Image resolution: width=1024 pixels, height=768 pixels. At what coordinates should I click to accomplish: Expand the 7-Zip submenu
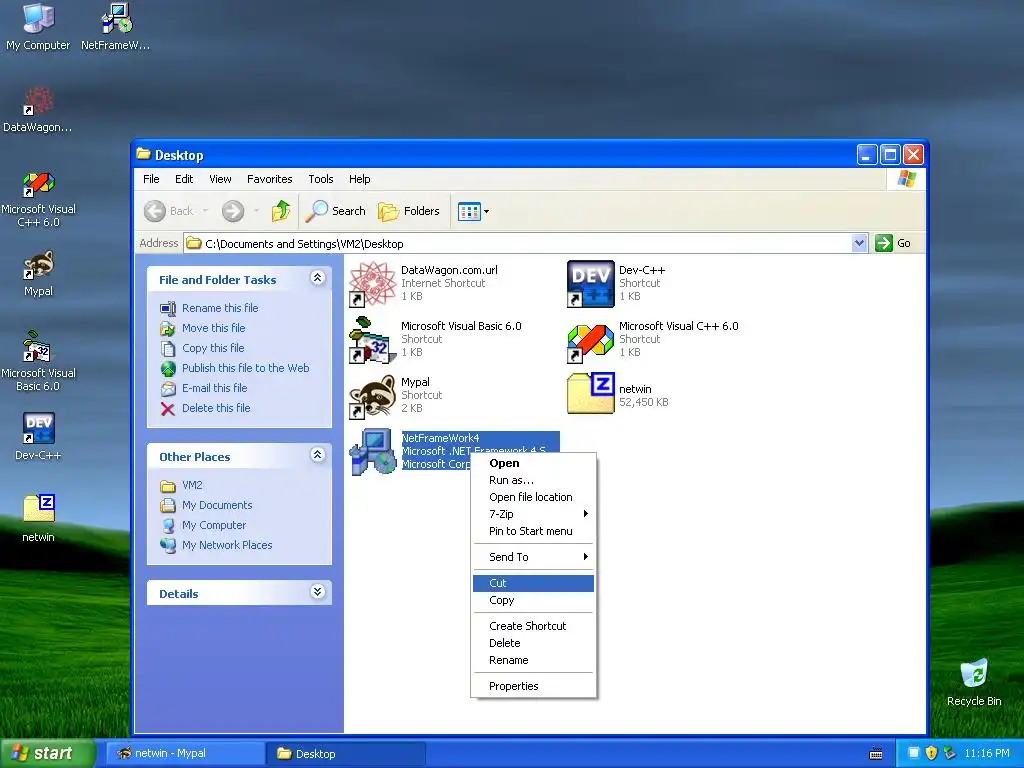point(533,514)
